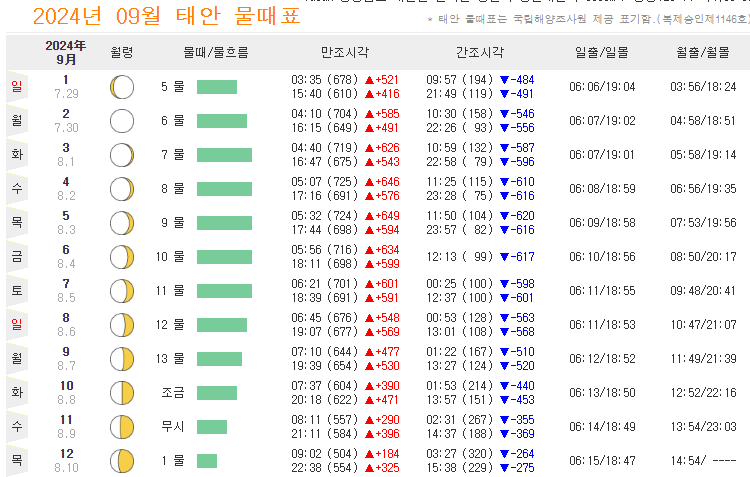750x477 pixels.
Task: Click the 월령 column header
Action: pos(121,52)
